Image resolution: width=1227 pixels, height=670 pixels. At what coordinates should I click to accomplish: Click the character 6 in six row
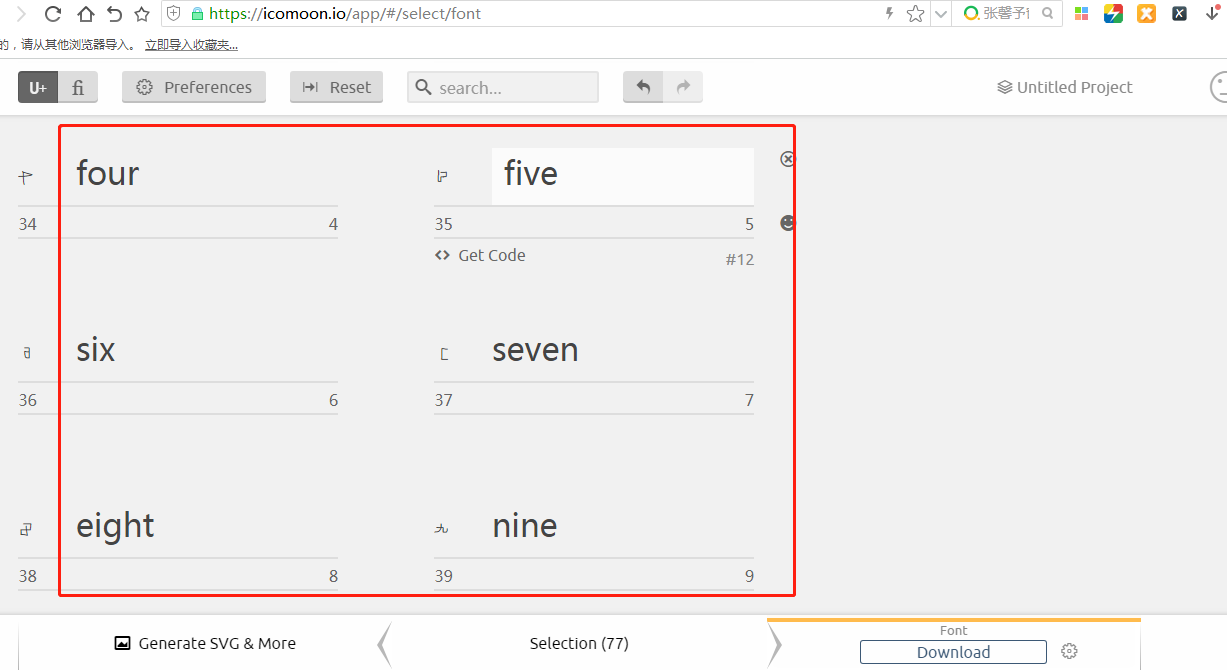tap(333, 400)
